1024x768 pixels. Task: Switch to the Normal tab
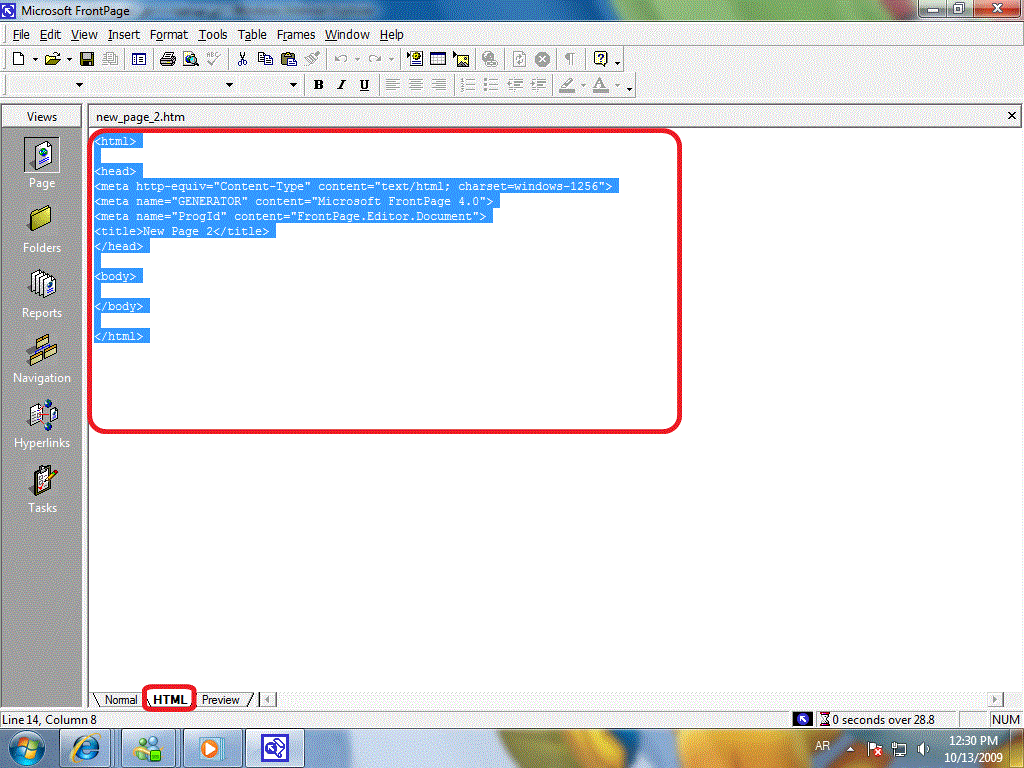click(121, 700)
